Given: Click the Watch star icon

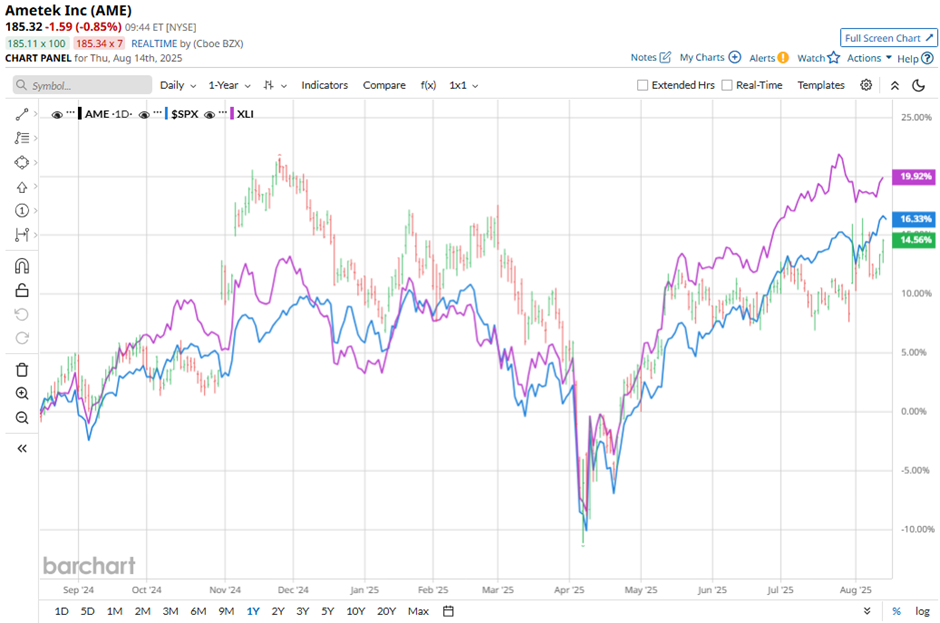Looking at the screenshot, I should (833, 58).
